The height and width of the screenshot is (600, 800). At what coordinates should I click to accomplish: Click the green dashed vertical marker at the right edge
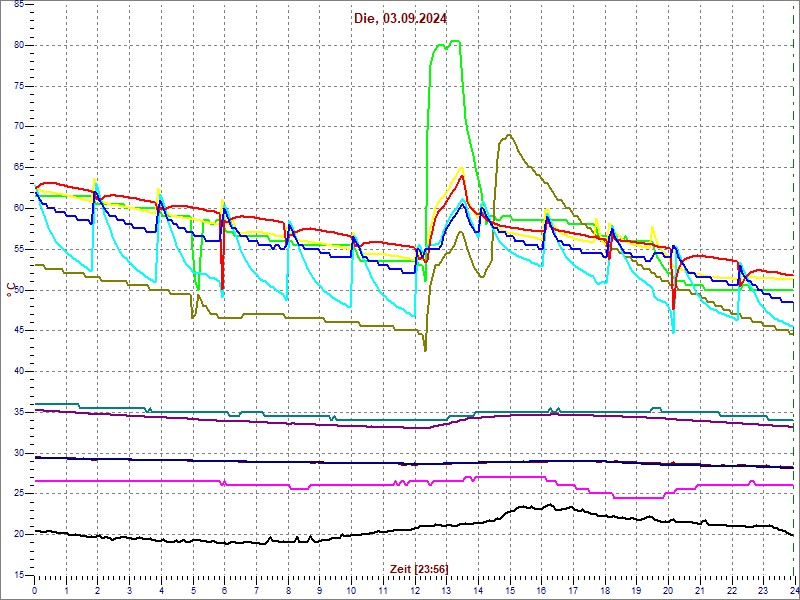[x=793, y=300]
